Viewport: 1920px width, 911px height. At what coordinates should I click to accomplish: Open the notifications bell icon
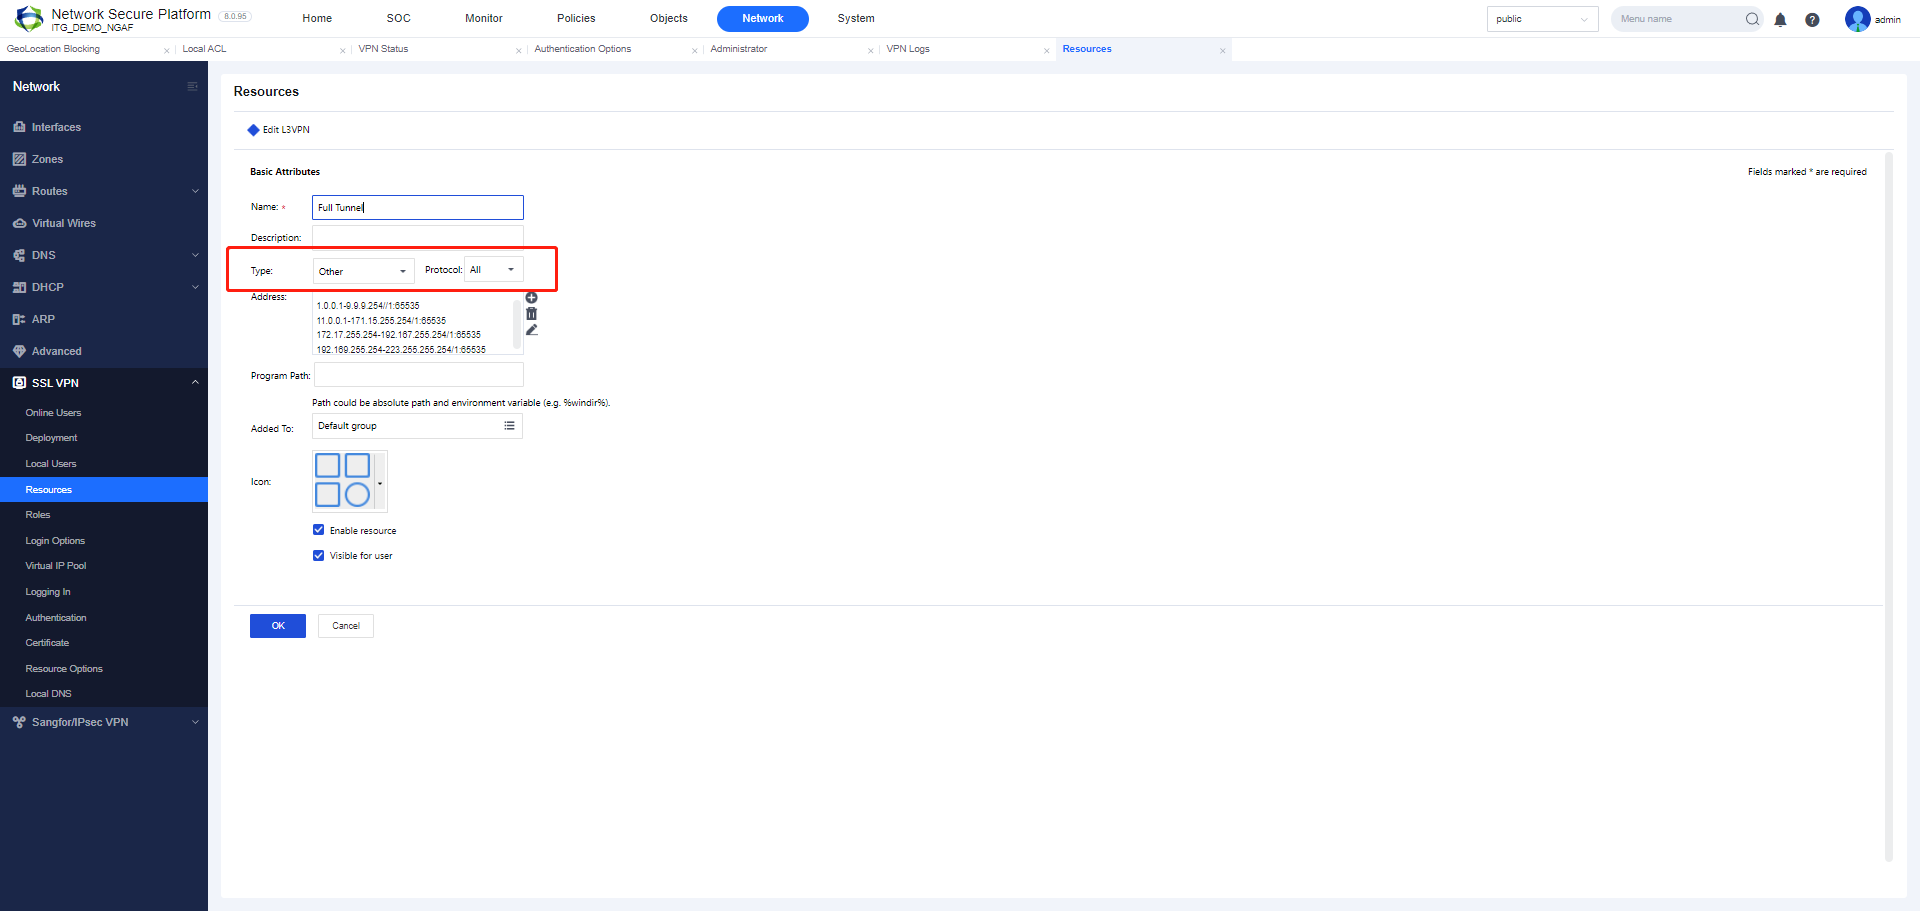1780,20
